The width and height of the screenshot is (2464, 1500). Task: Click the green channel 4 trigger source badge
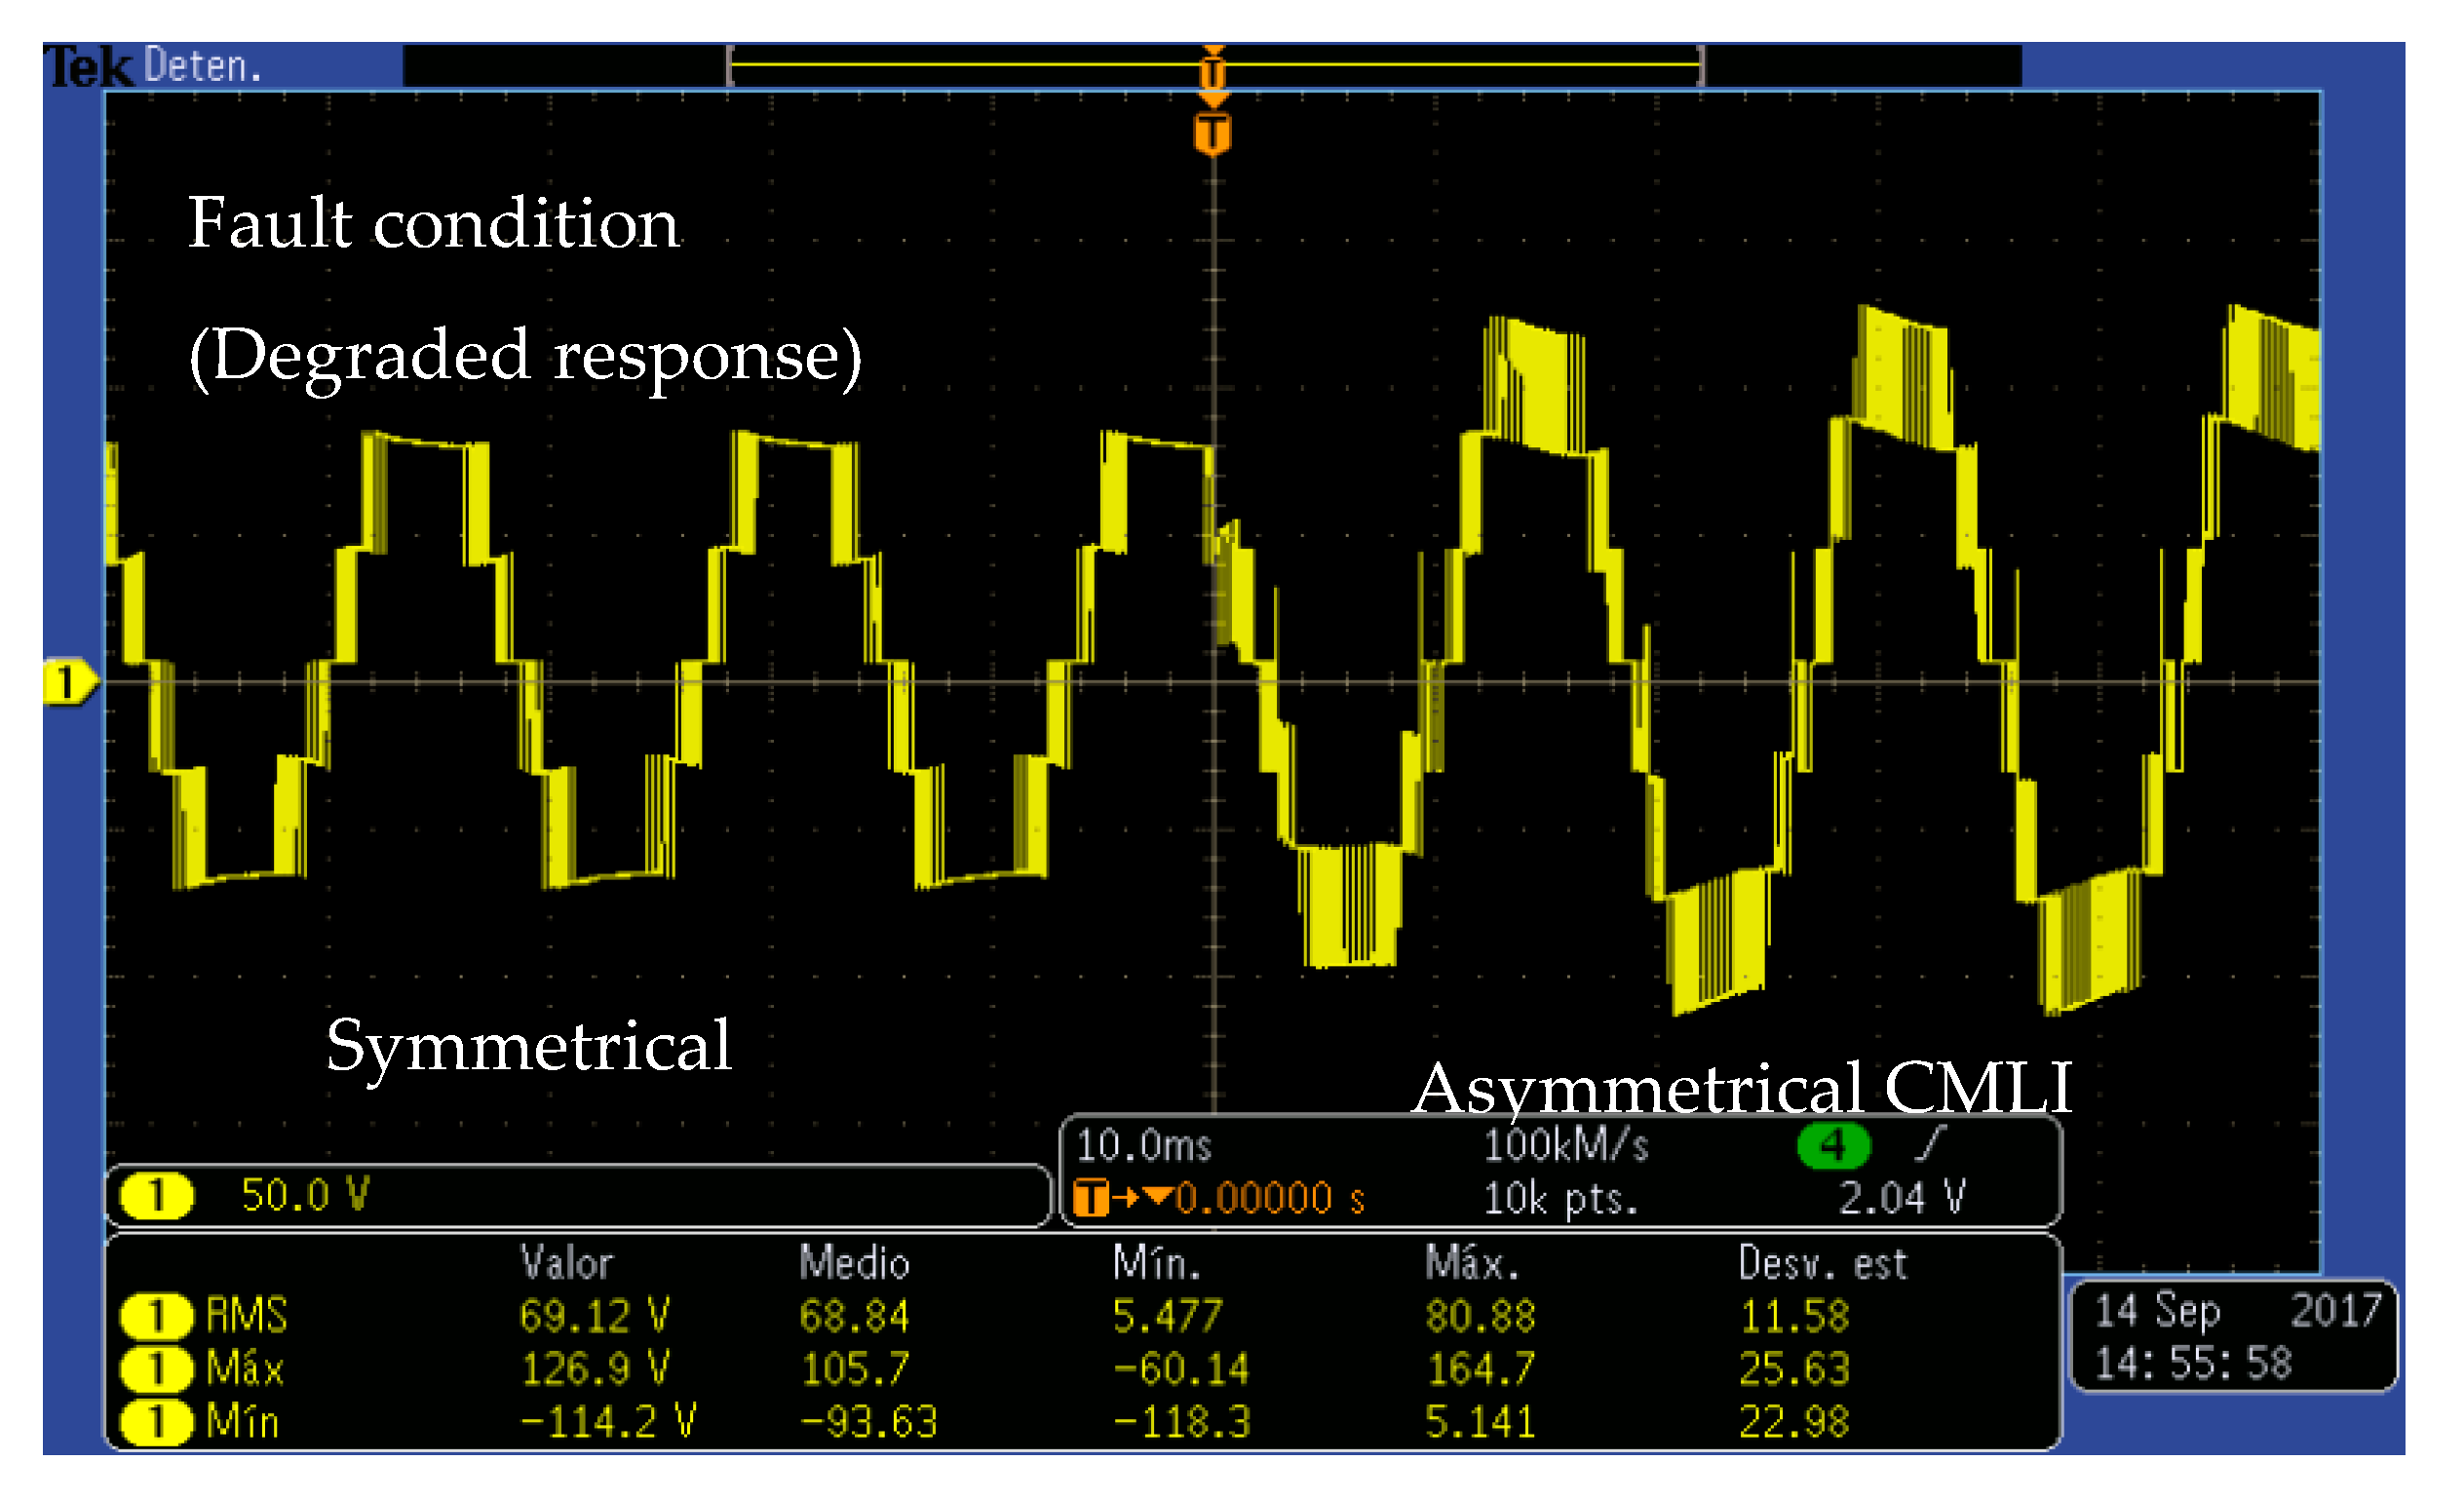tap(1833, 1145)
